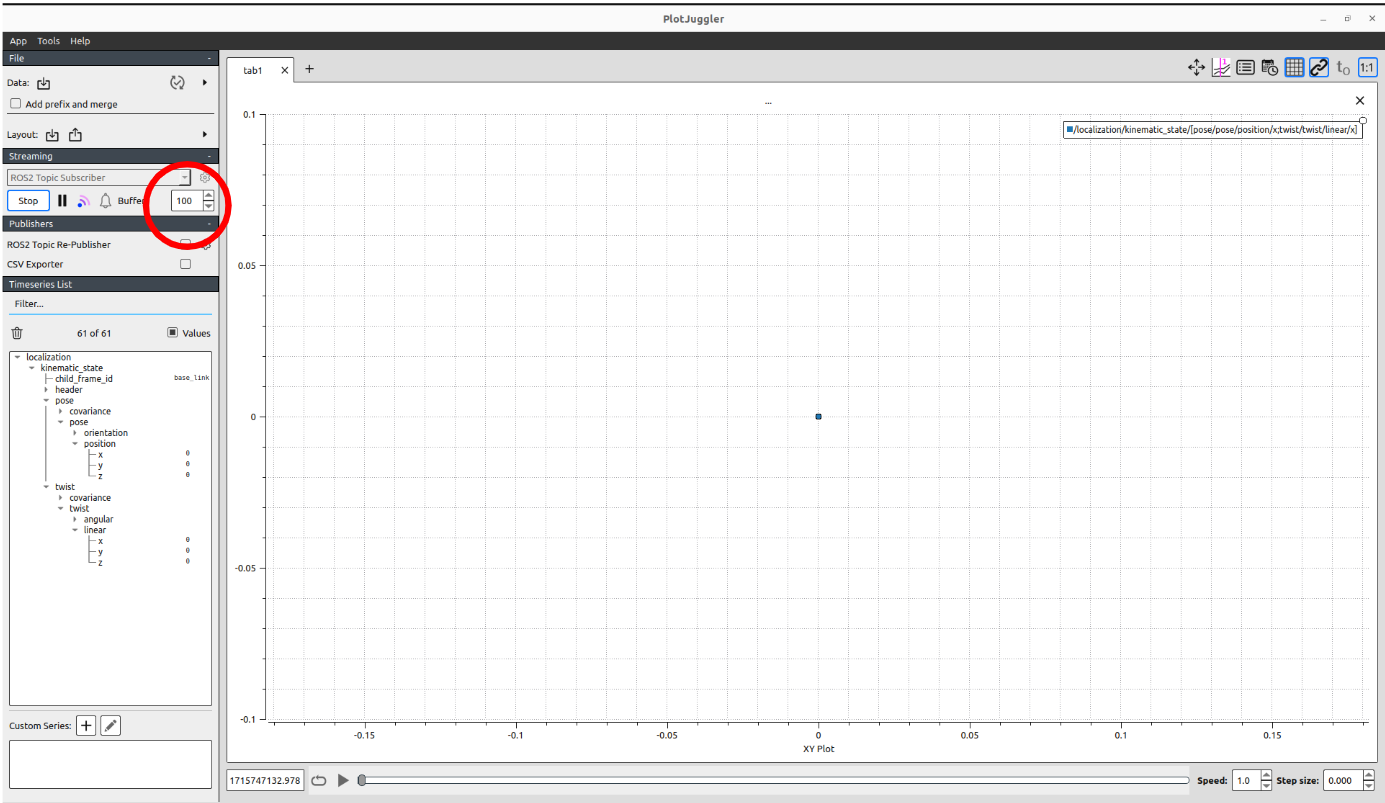
Task: Select the tab1 plot tab
Action: pyautogui.click(x=253, y=71)
